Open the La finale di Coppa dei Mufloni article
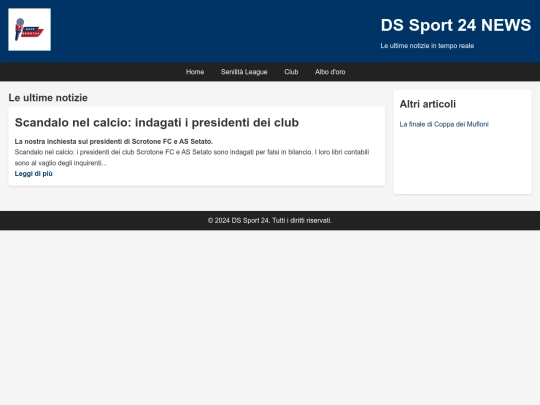 click(444, 124)
